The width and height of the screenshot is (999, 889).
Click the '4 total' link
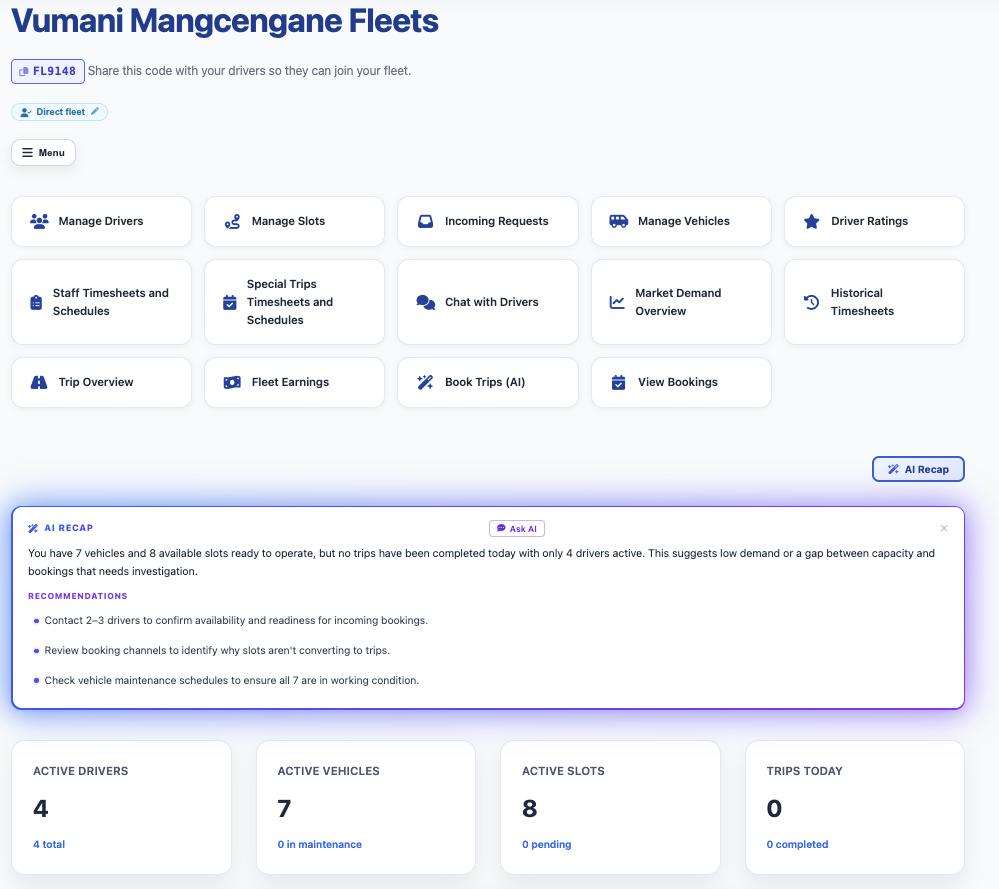coord(49,844)
